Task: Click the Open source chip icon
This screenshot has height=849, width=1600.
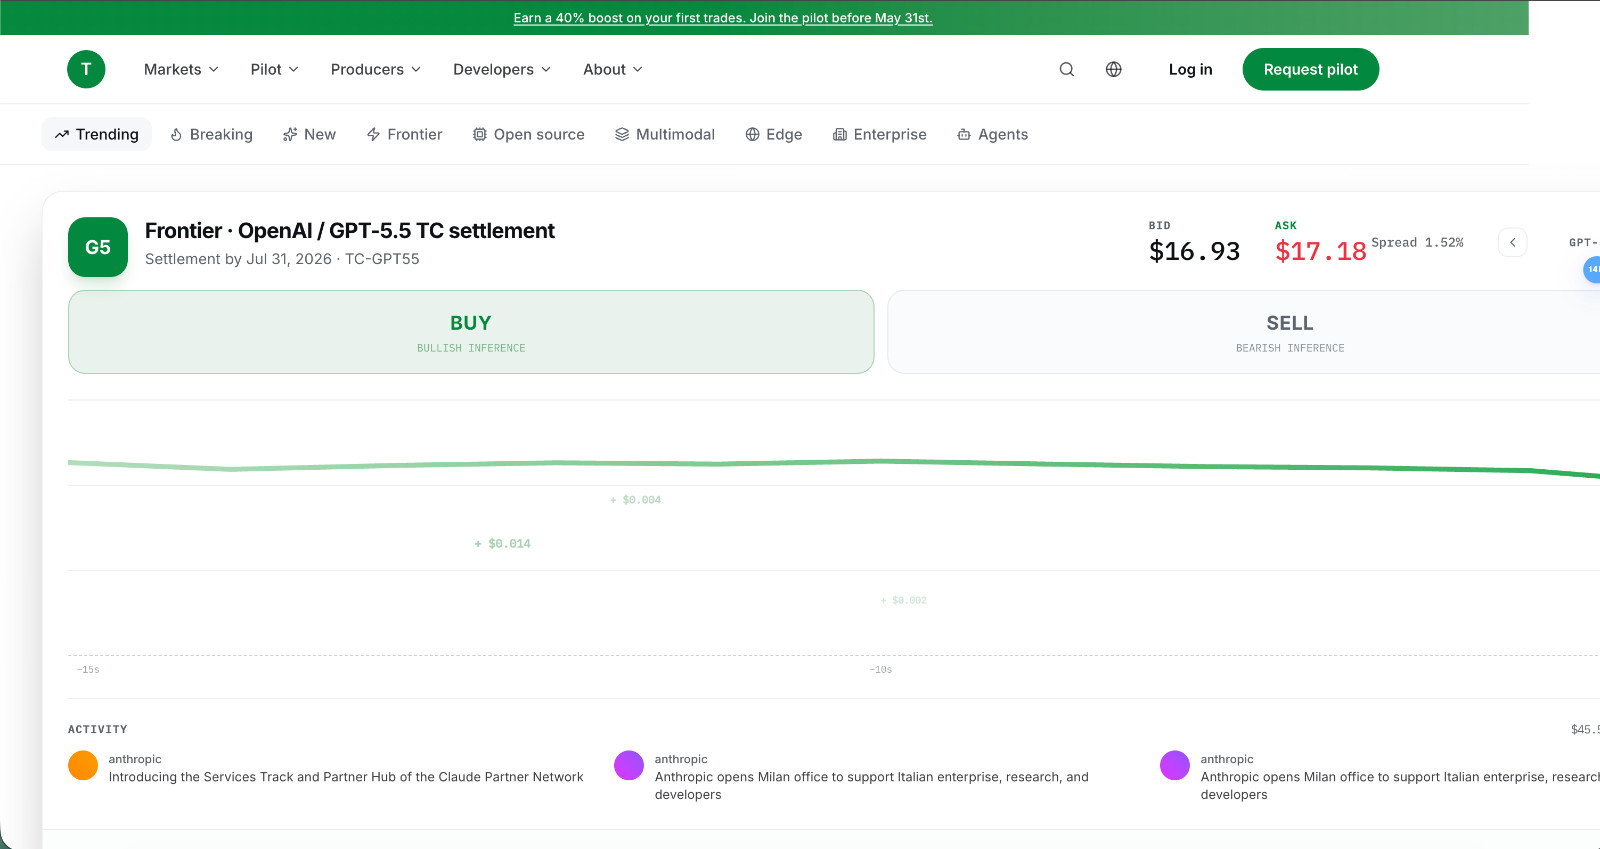Action: click(480, 134)
